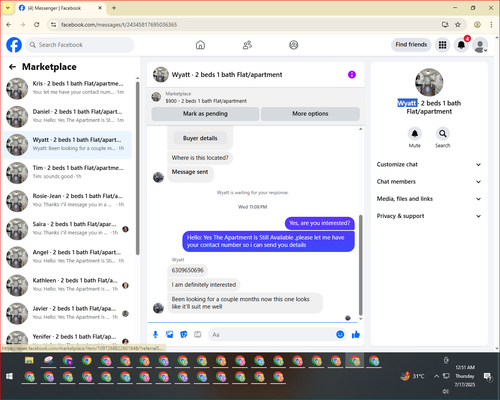Viewport: 500px width, 400px height.
Task: Send a thumbs up like
Action: (x=356, y=334)
